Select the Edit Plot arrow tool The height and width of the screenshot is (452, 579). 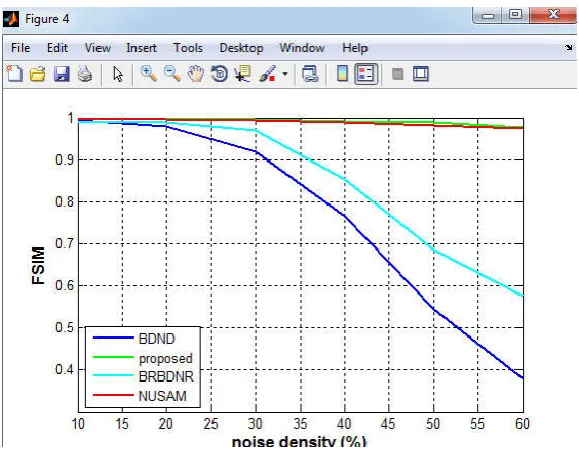(118, 74)
